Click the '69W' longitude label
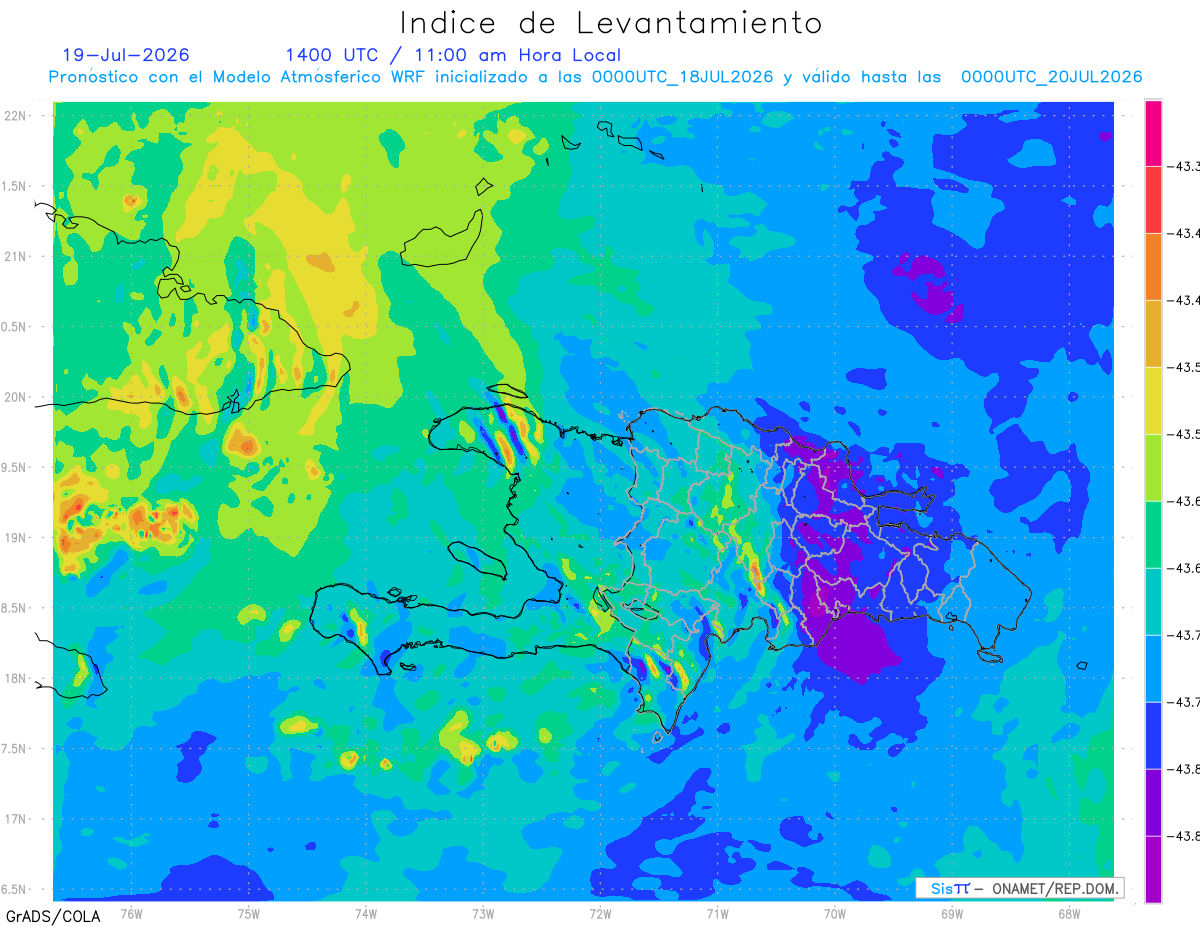The width and height of the screenshot is (1200, 927). point(951,913)
